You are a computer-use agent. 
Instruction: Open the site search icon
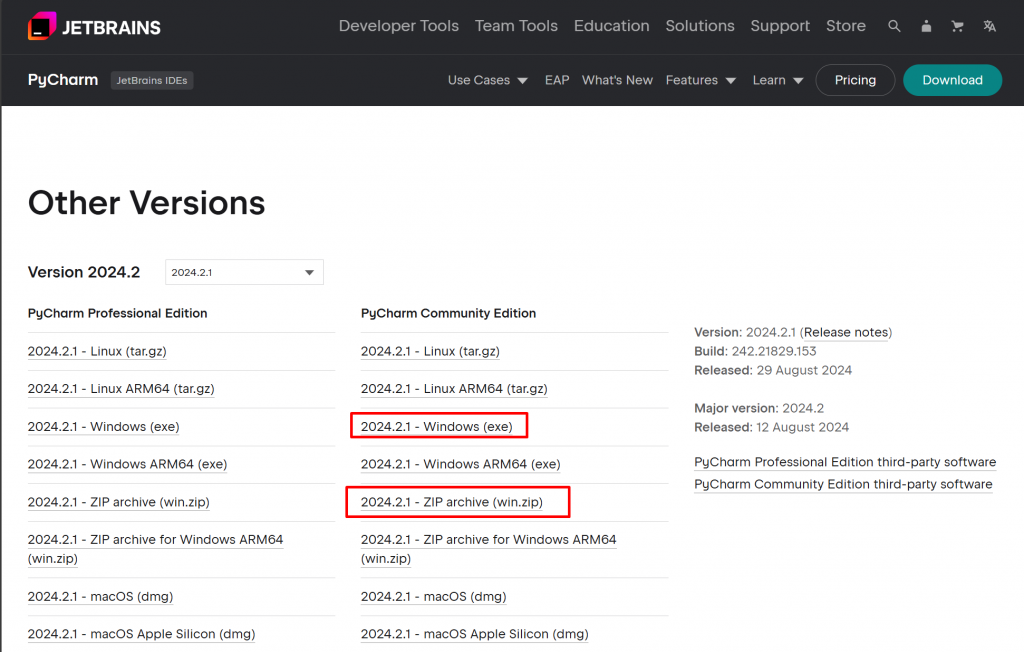click(894, 26)
